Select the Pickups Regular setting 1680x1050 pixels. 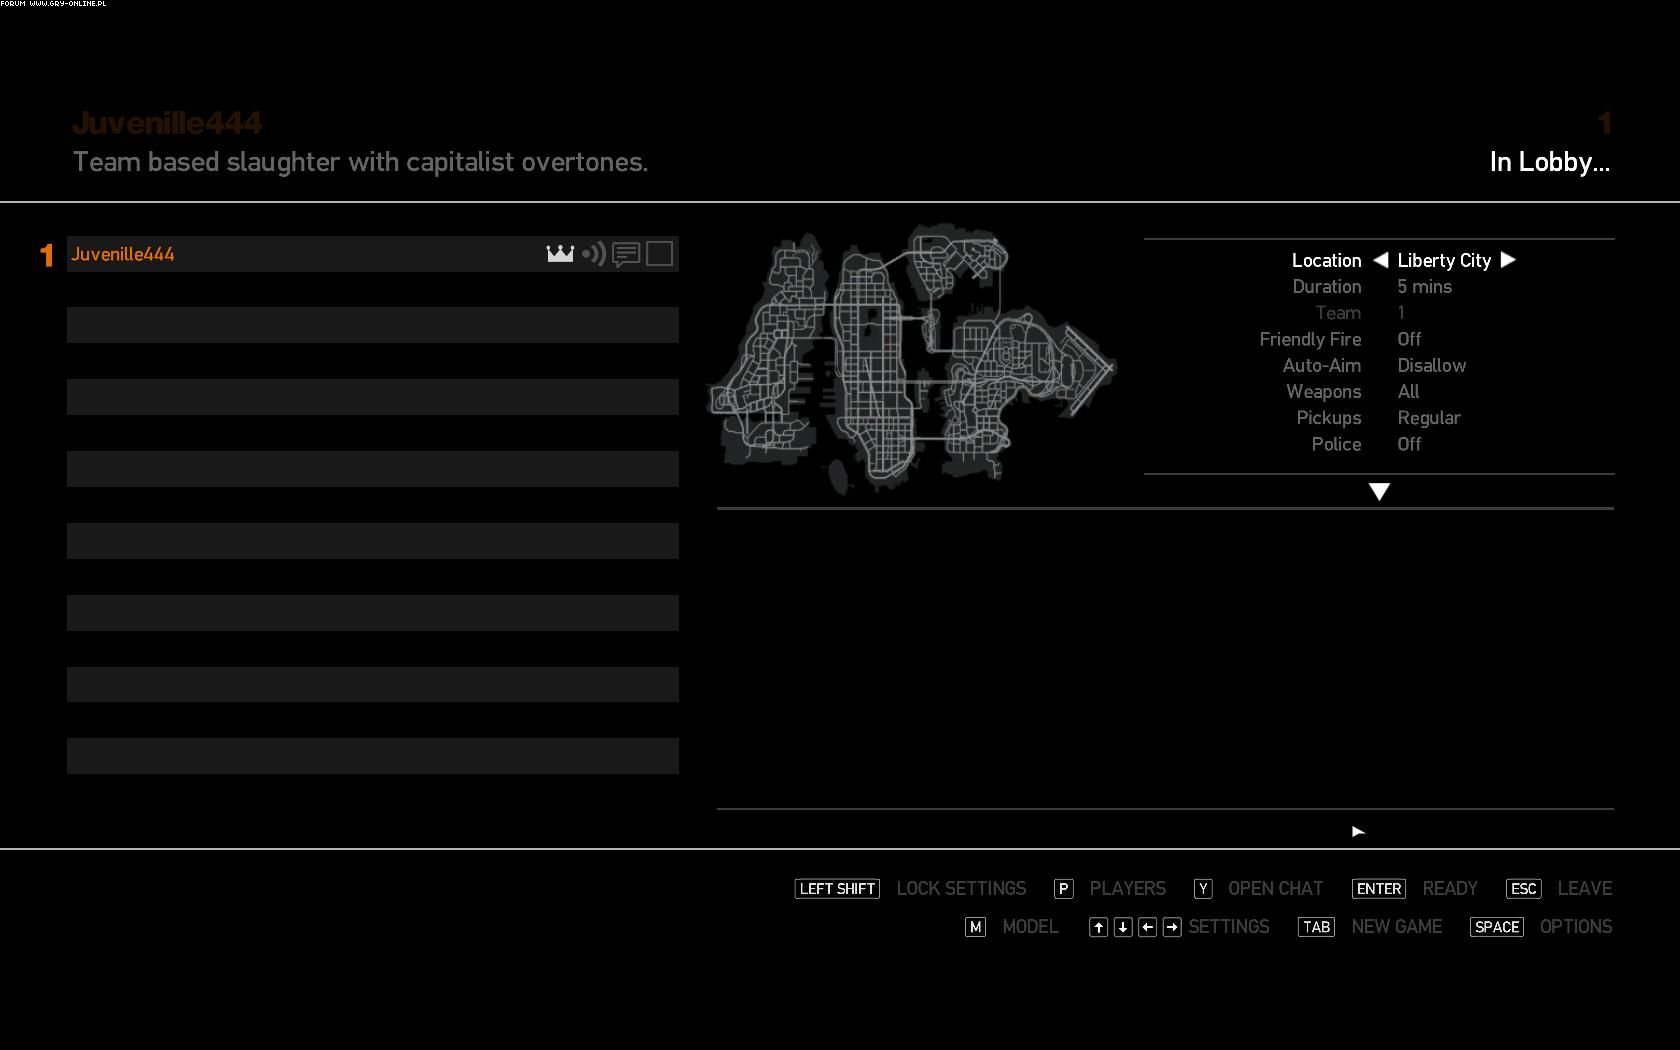coord(1428,418)
